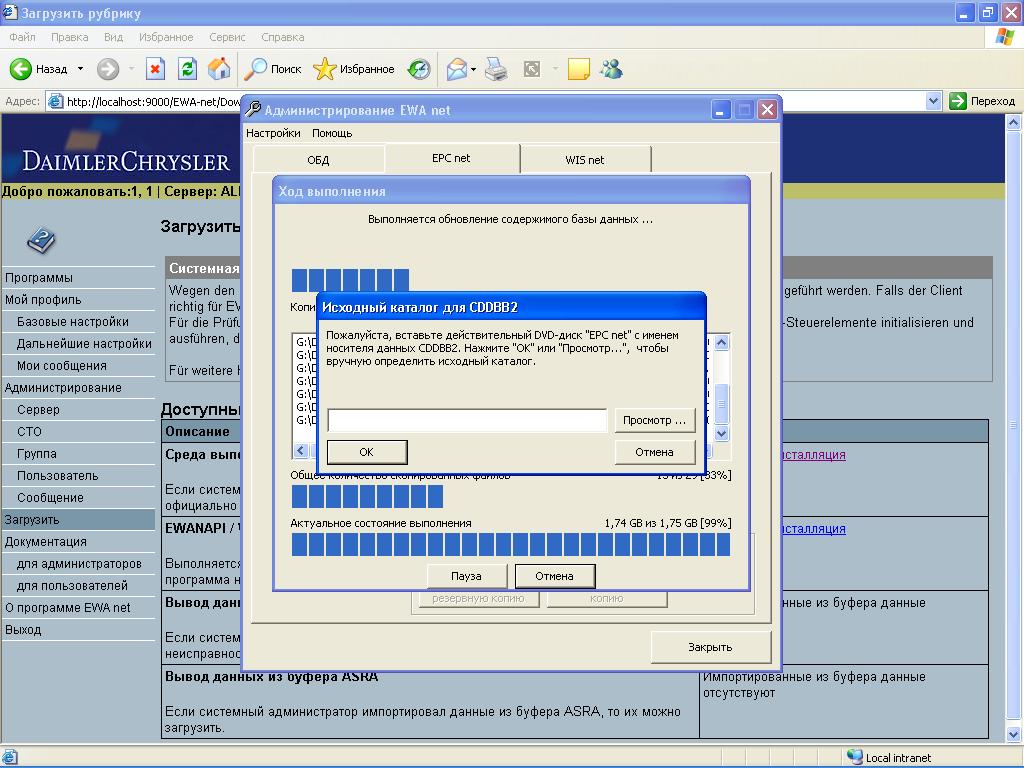1024x768 pixels.
Task: Open the Сервис menu
Action: pyautogui.click(x=227, y=37)
